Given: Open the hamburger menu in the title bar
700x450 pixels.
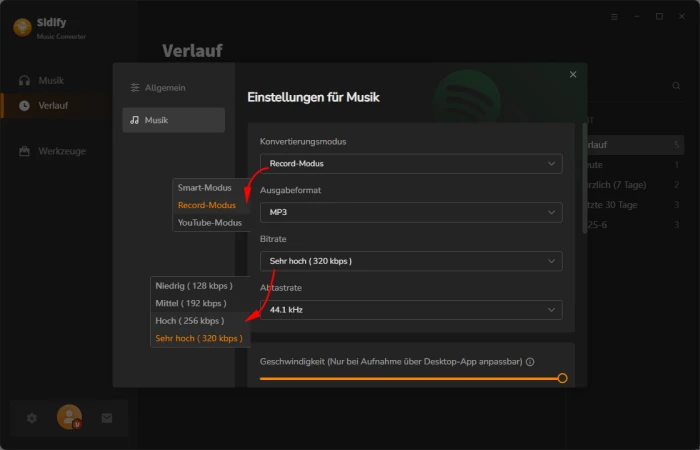Looking at the screenshot, I should [x=614, y=17].
